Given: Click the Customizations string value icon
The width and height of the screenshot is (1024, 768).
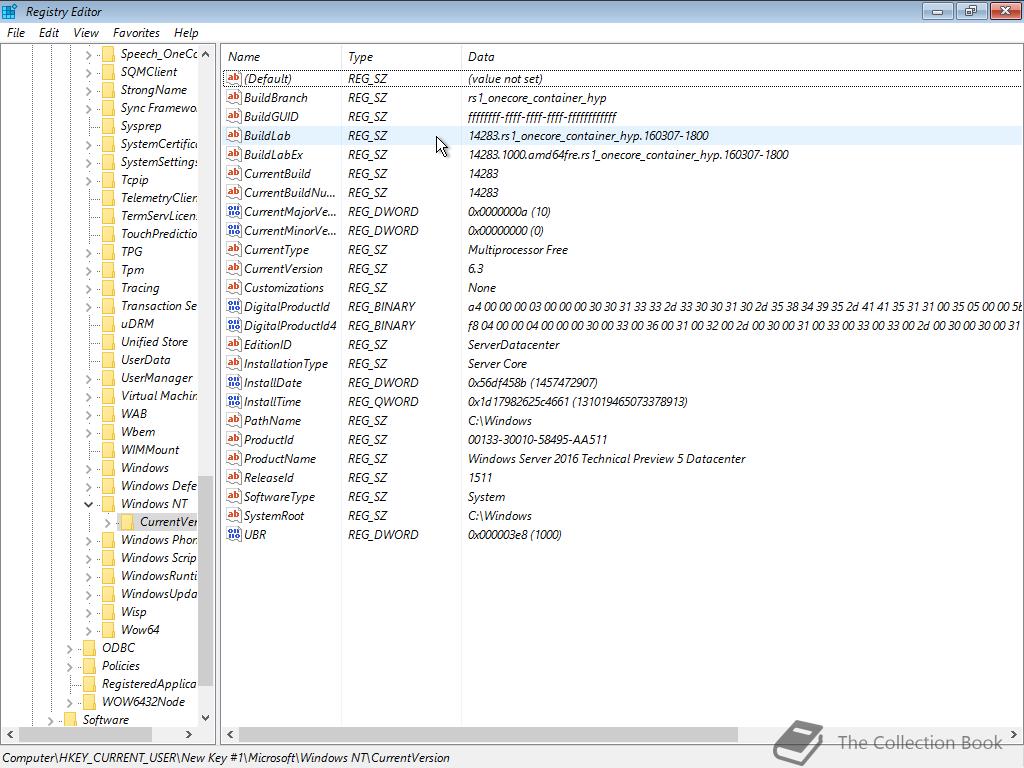Looking at the screenshot, I should pyautogui.click(x=233, y=287).
